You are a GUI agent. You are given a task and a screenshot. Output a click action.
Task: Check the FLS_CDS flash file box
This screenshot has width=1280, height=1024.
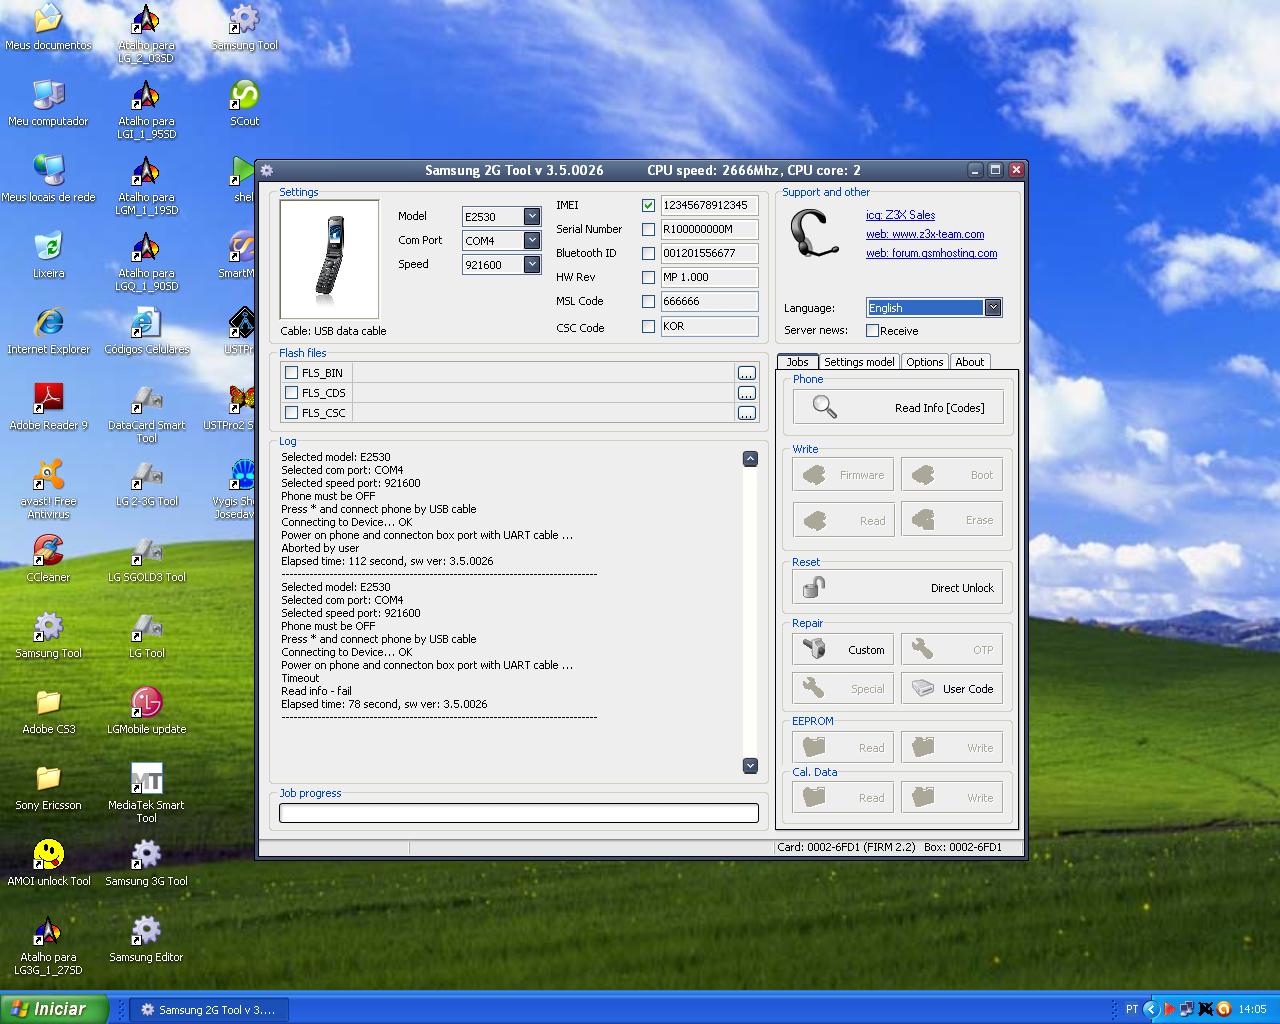(291, 392)
